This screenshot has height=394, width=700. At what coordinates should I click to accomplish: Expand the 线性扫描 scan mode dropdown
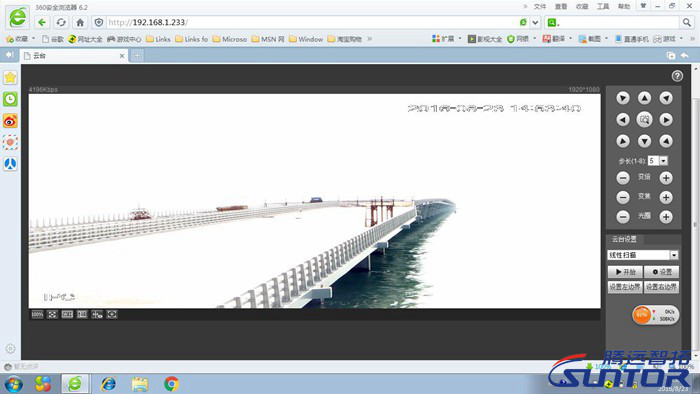click(674, 255)
